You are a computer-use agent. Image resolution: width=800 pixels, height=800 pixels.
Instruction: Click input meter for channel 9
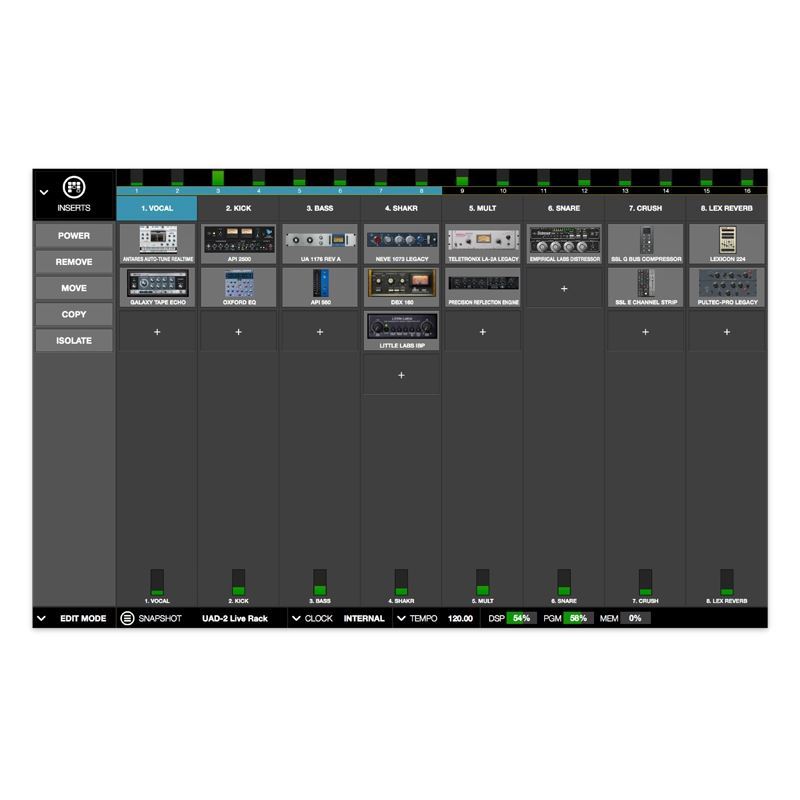(462, 178)
